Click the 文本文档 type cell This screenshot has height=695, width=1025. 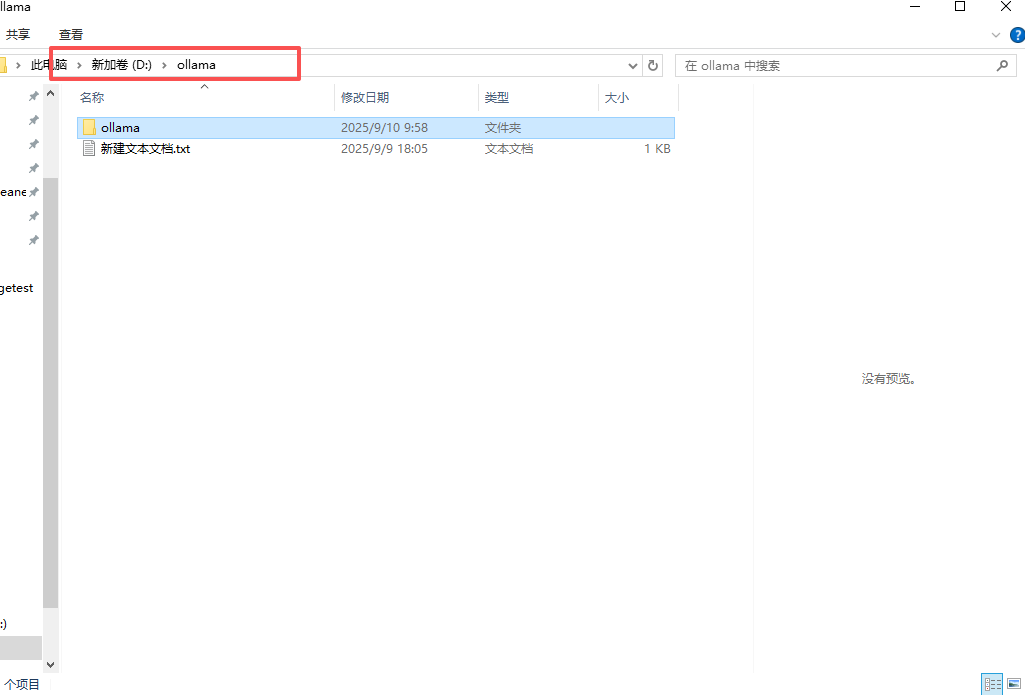tap(509, 148)
